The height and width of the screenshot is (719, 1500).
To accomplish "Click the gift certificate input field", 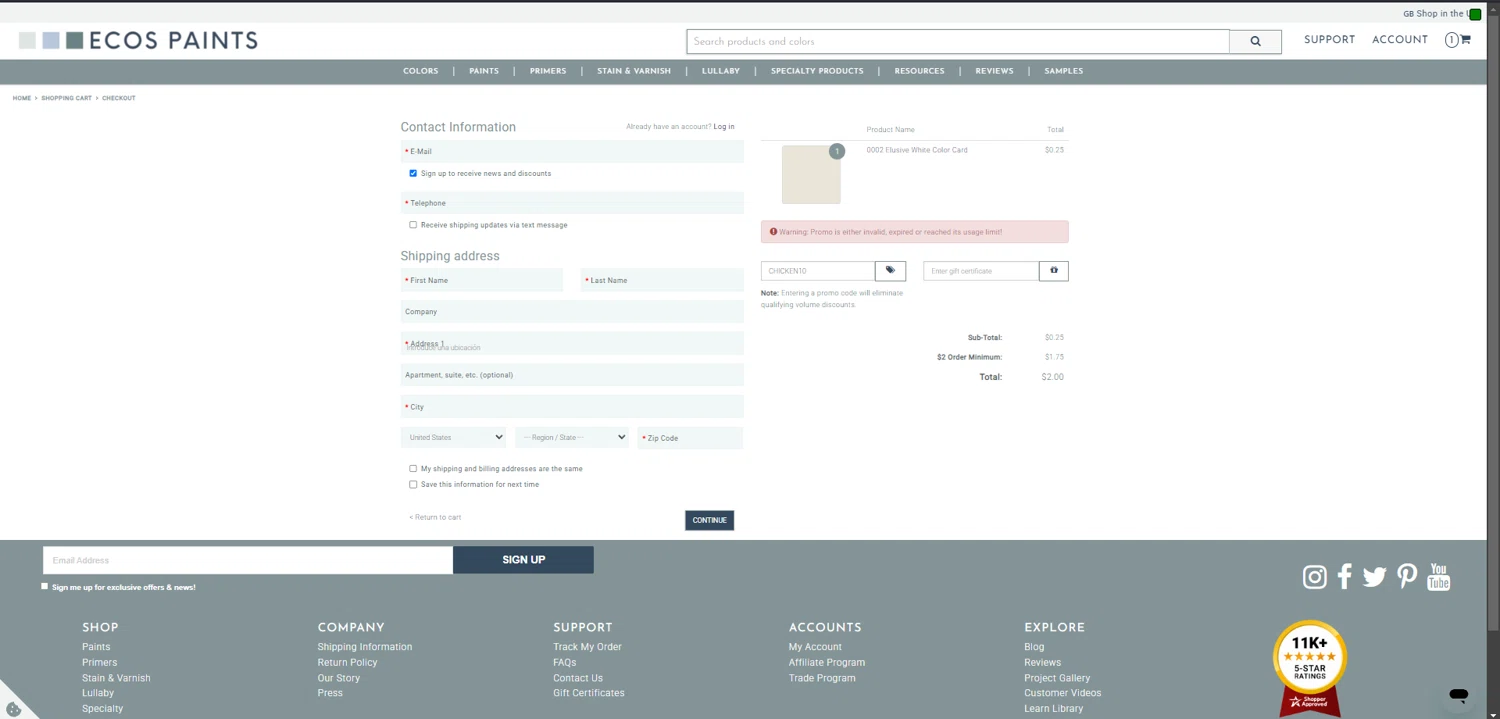I will [x=981, y=271].
